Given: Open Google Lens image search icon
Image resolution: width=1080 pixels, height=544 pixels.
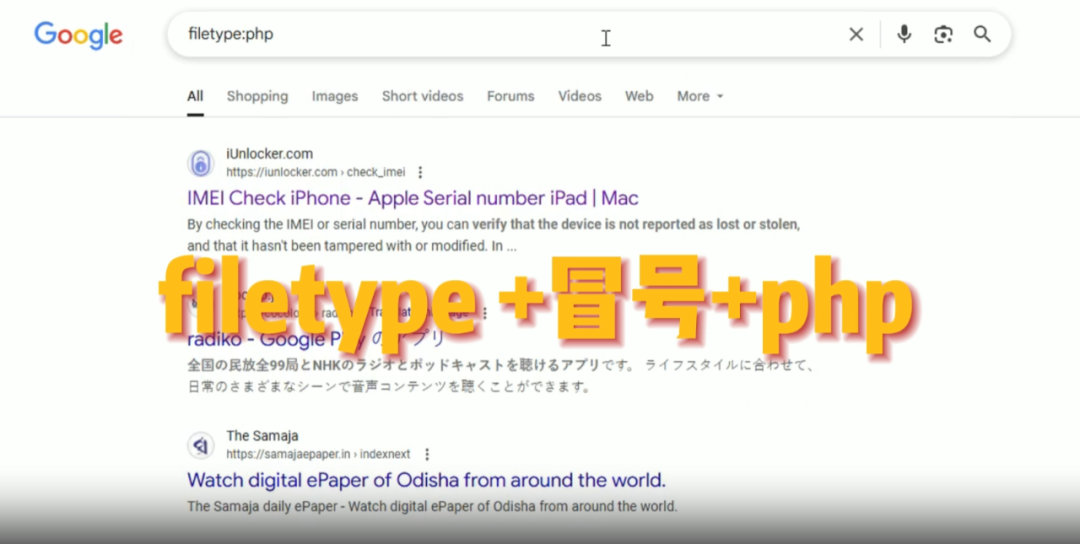Looking at the screenshot, I should (943, 34).
